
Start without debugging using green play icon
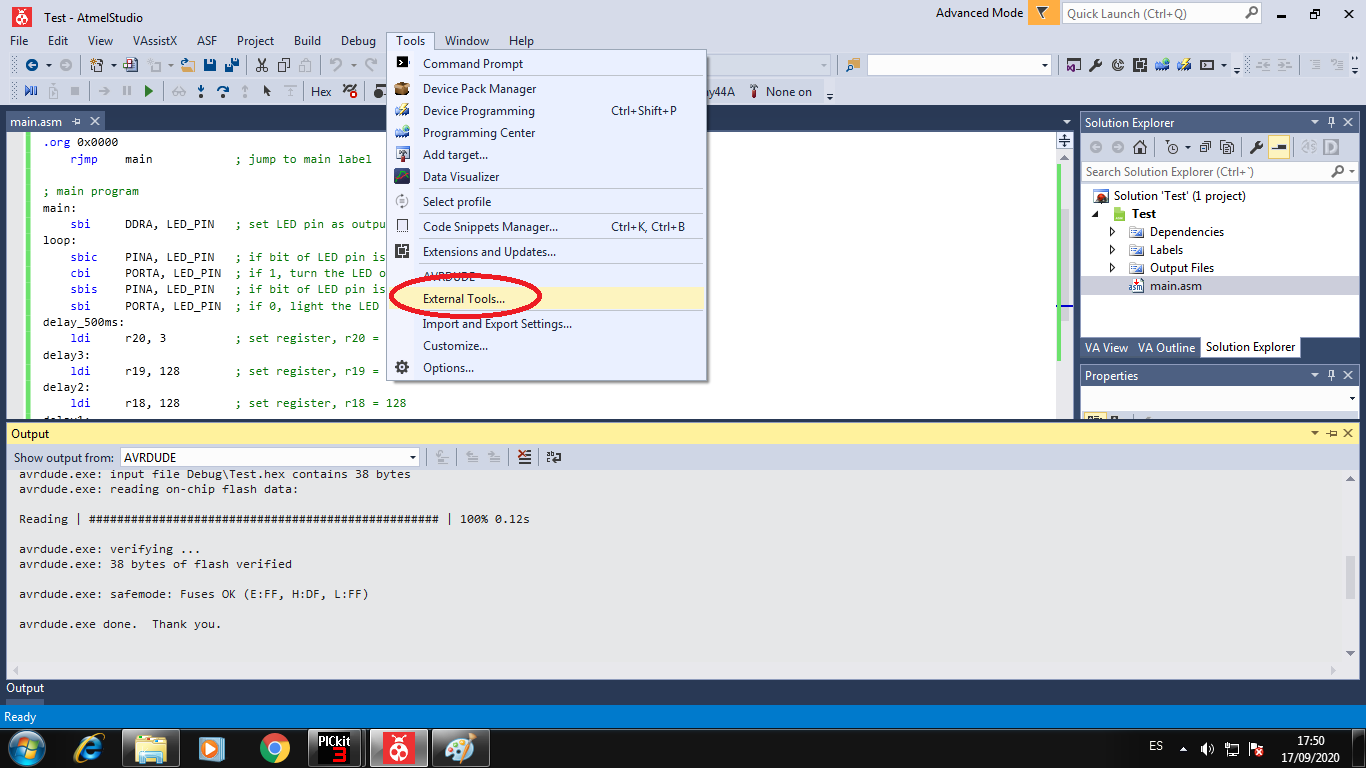149,91
